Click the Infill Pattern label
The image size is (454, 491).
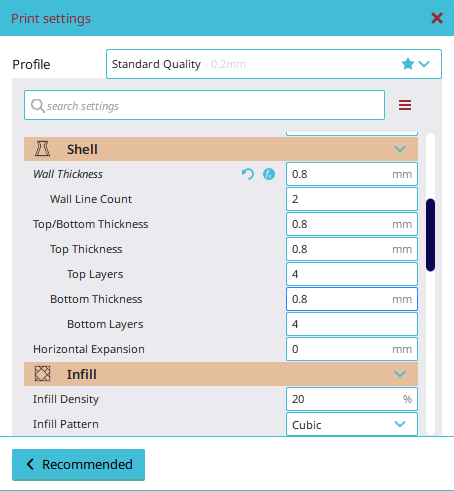coord(66,424)
